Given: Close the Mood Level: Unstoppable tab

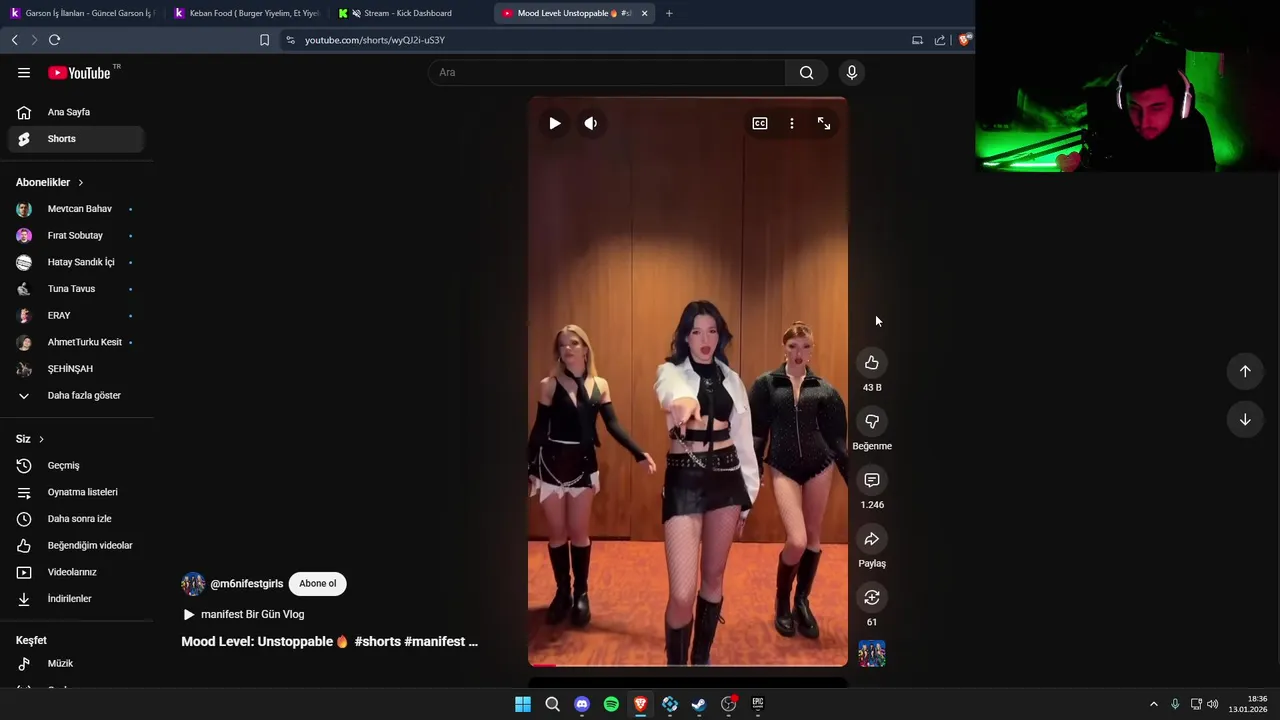Looking at the screenshot, I should (x=644, y=13).
